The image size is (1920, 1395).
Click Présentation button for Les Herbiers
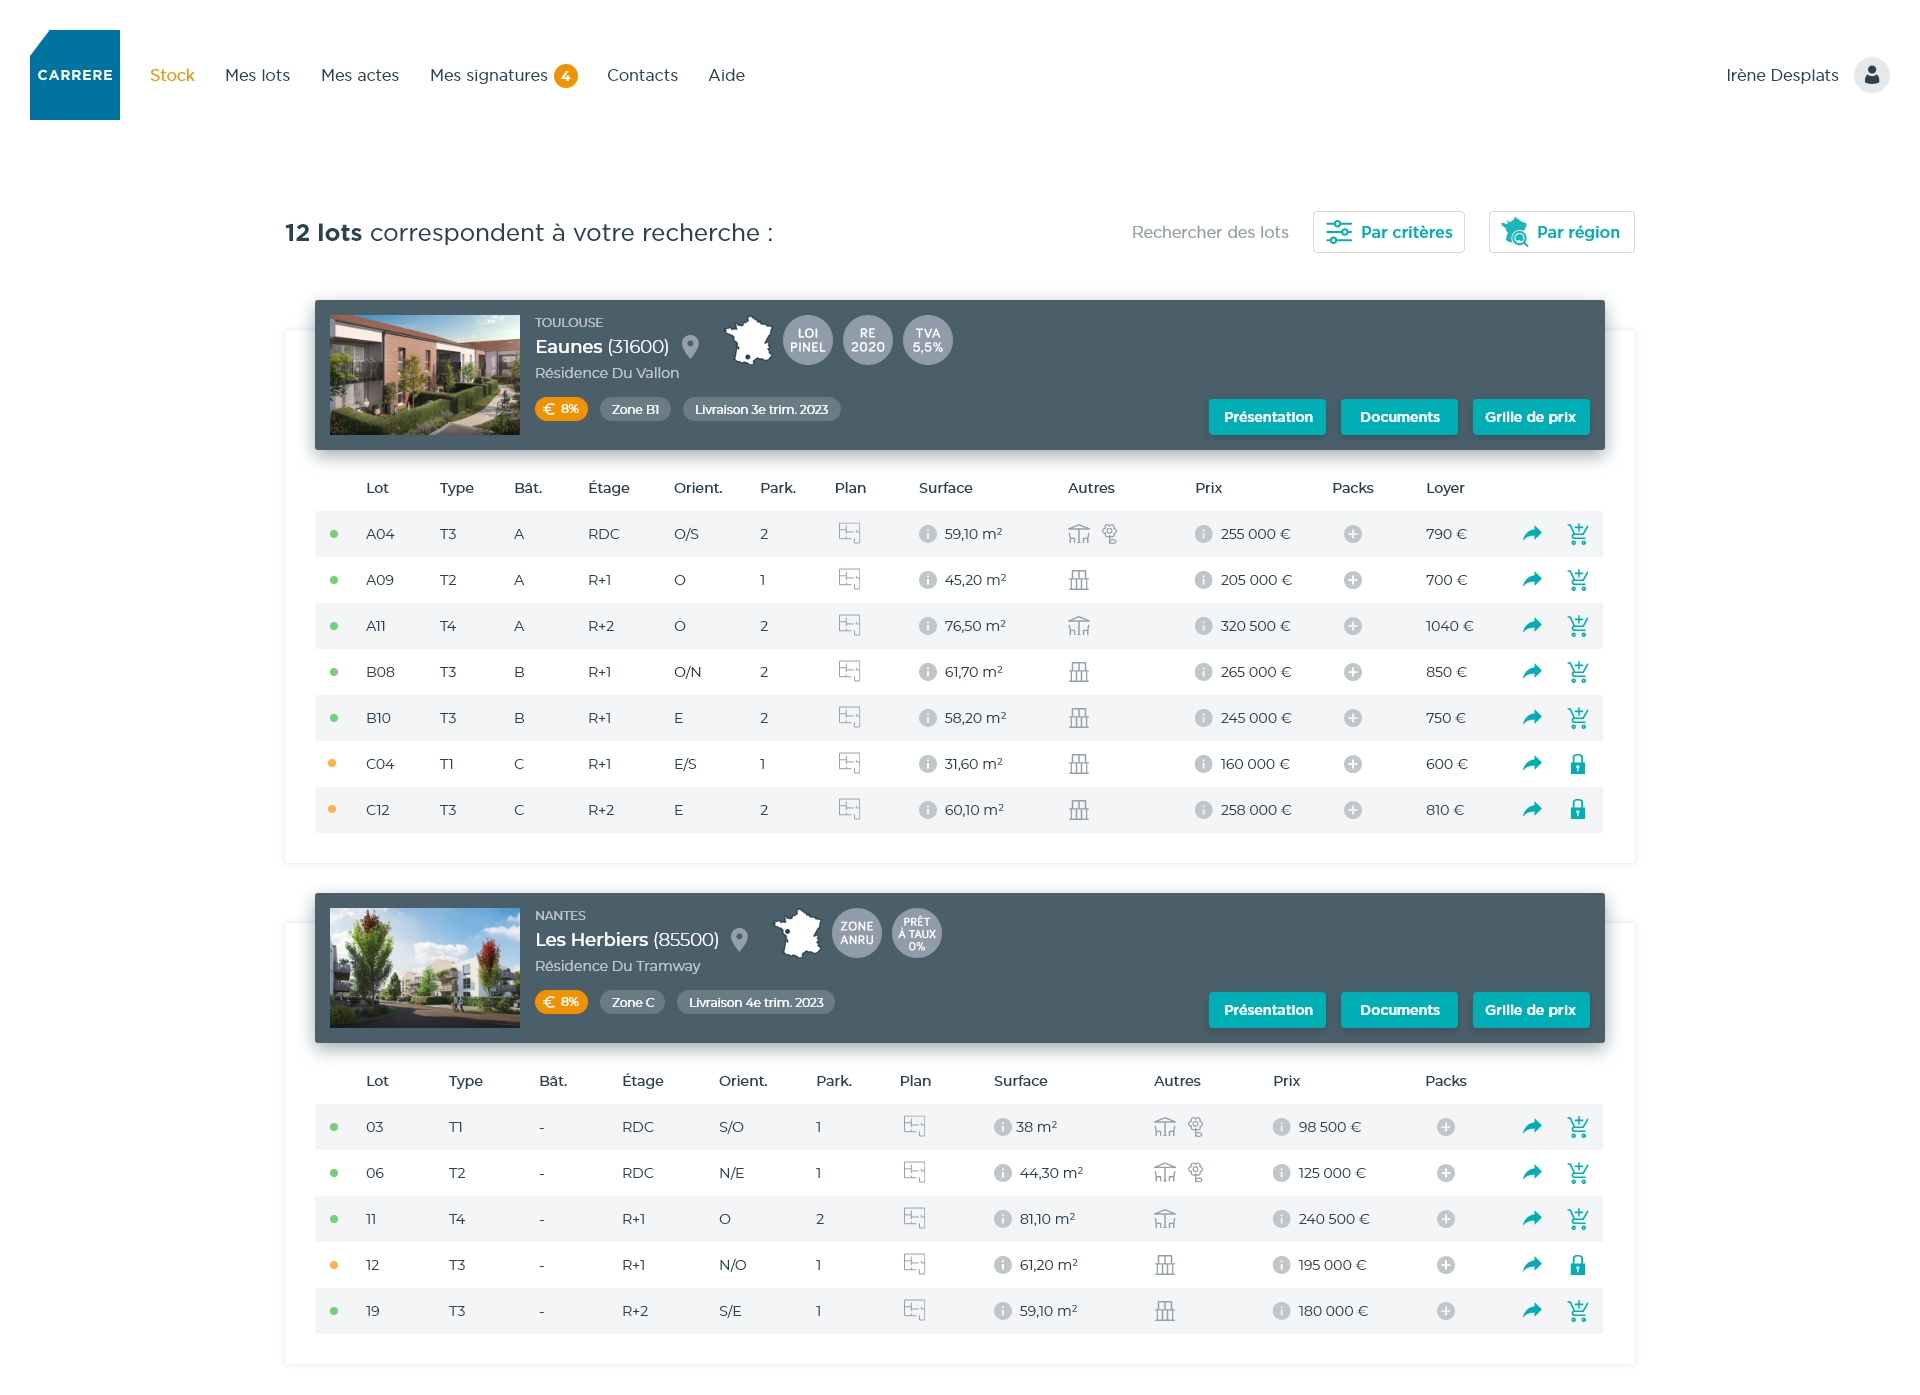(1267, 1010)
